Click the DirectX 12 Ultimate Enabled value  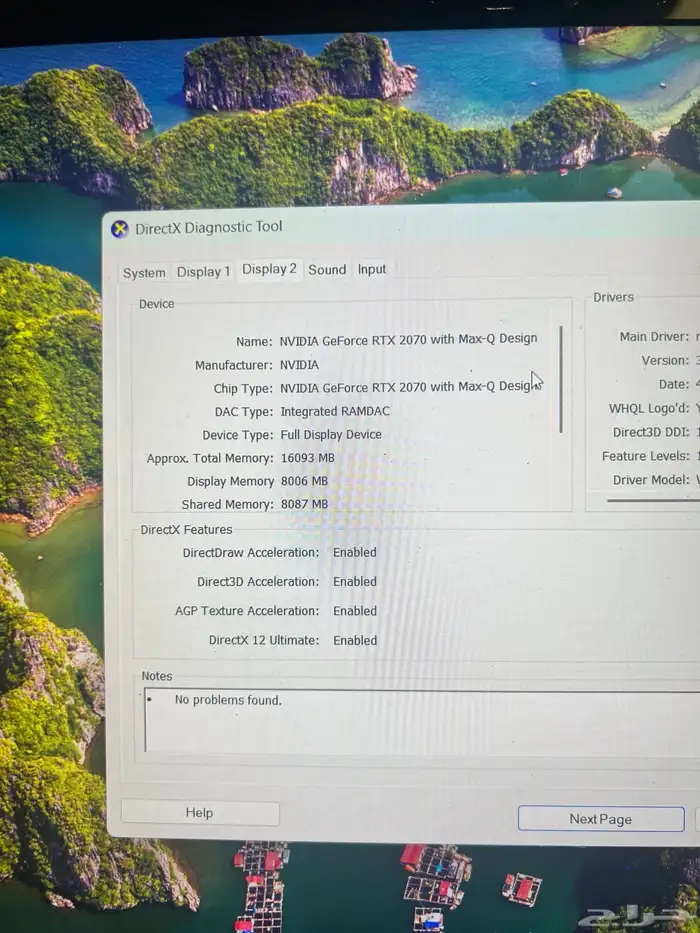[x=355, y=640]
